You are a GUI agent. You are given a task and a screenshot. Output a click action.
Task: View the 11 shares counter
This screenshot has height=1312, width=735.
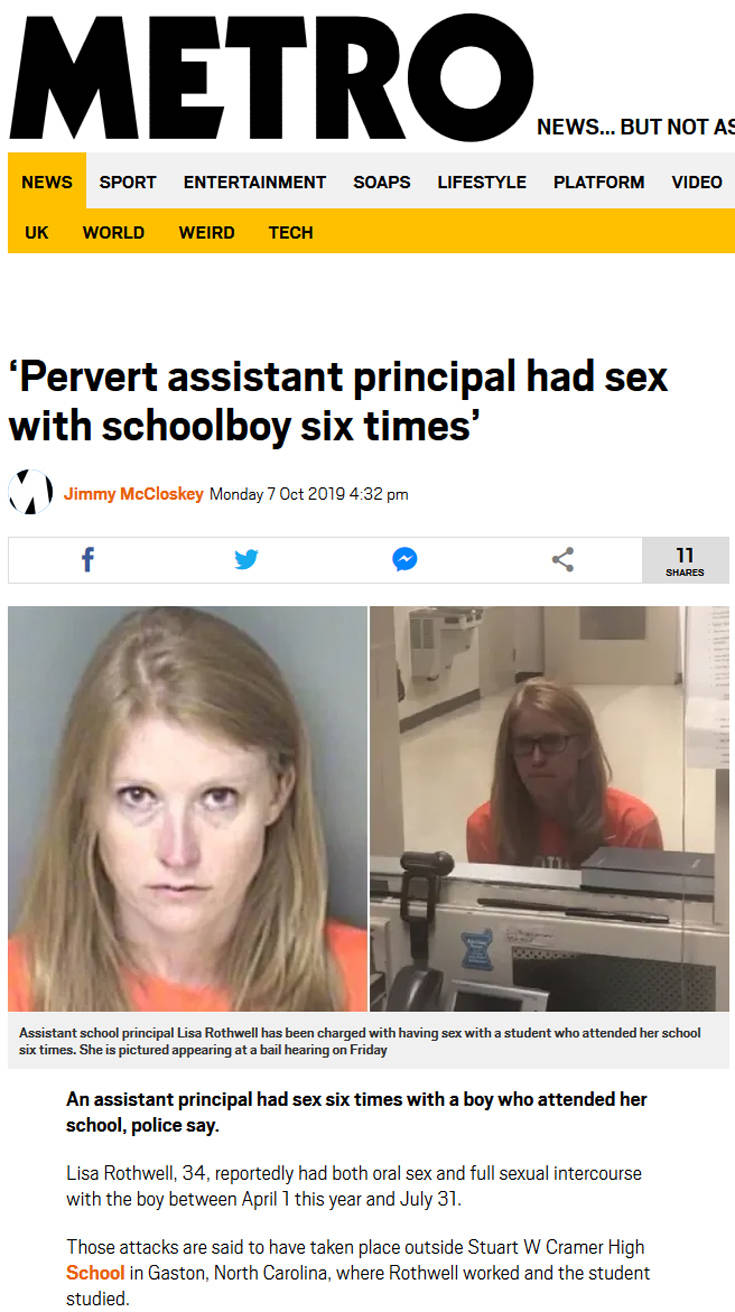coord(685,560)
